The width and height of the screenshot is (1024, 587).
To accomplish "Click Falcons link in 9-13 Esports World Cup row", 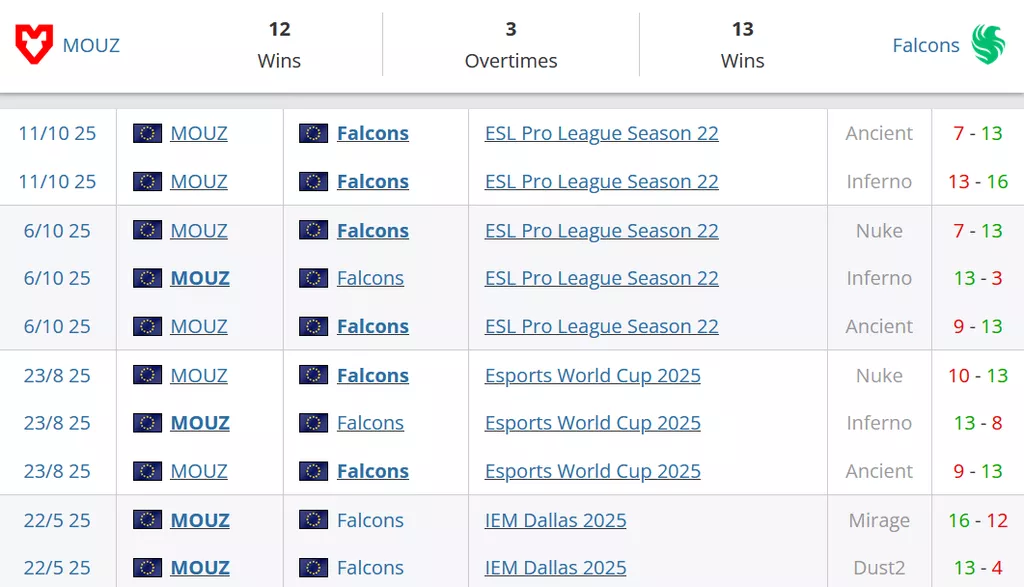I will click(372, 471).
